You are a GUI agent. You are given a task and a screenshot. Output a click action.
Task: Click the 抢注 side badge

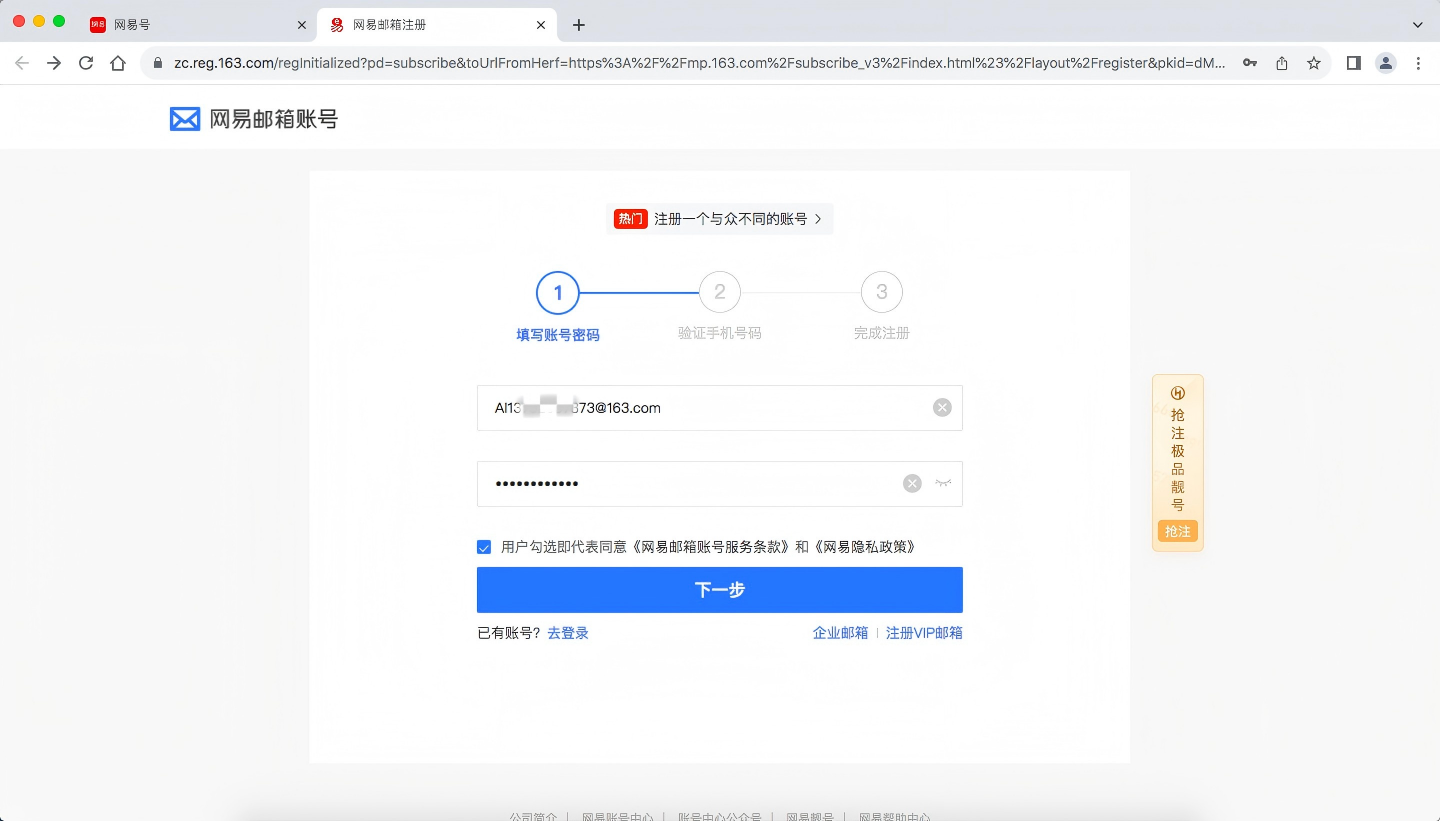tap(1177, 531)
